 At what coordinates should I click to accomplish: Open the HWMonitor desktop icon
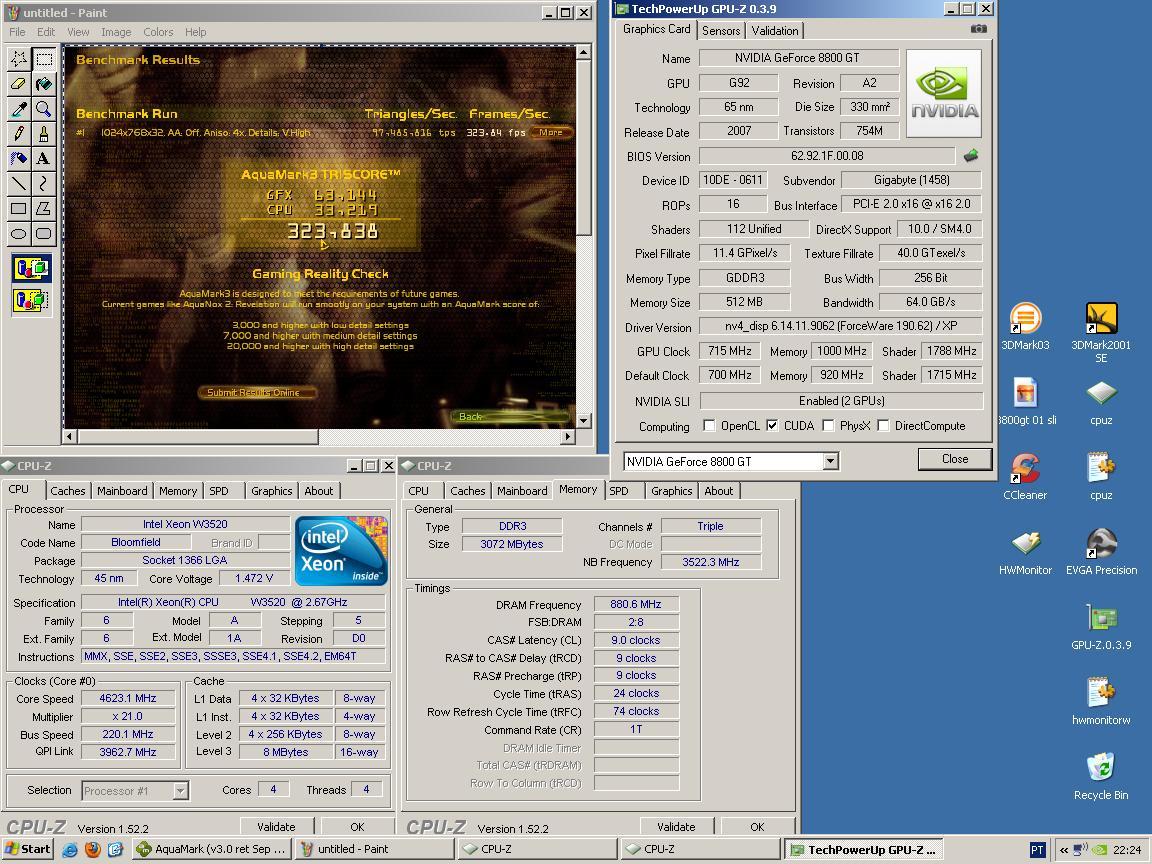click(x=1025, y=552)
